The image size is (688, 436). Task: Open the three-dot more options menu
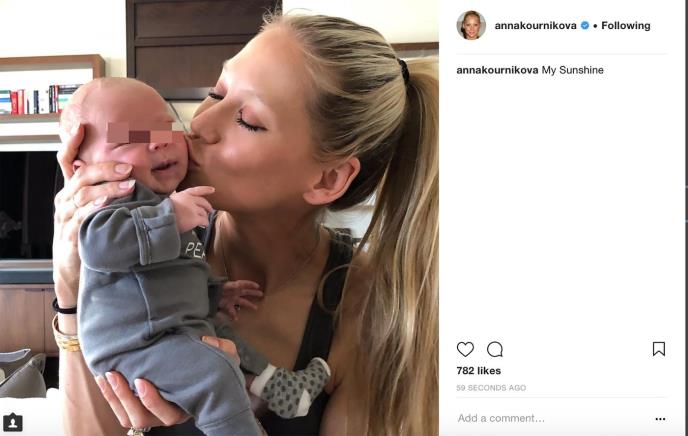(660, 419)
